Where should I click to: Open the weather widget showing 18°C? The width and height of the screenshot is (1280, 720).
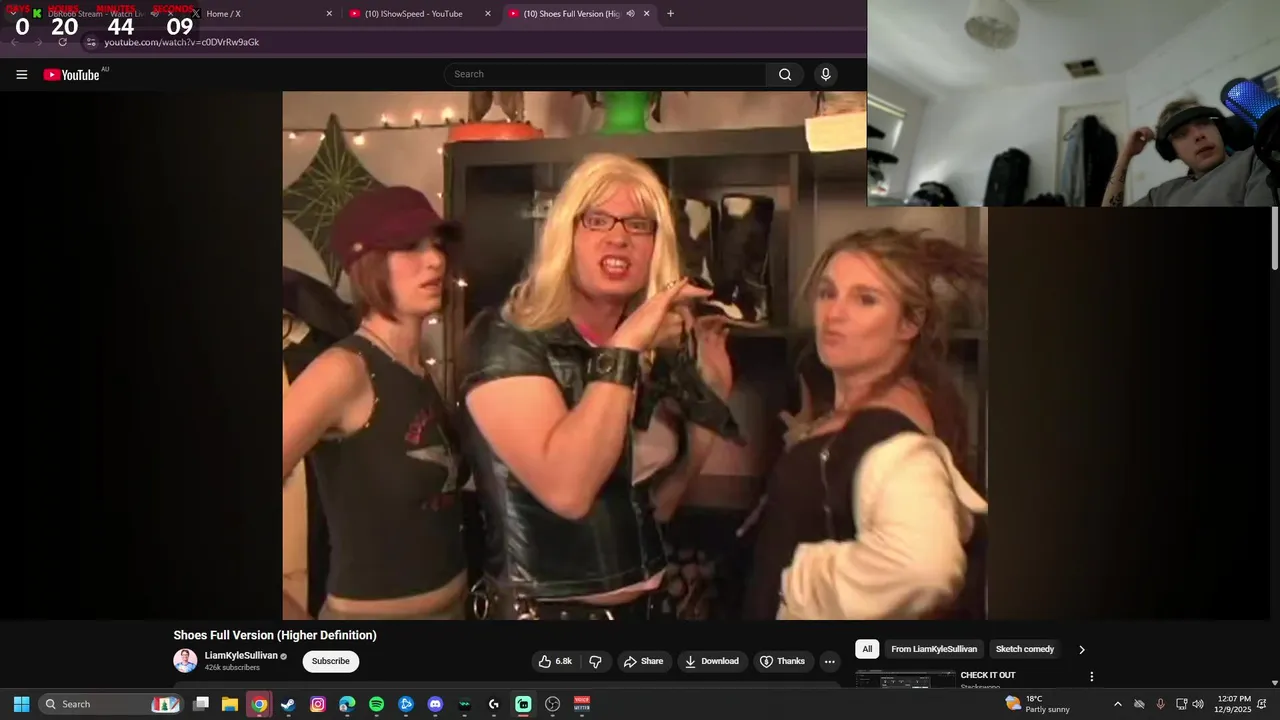tap(1038, 704)
